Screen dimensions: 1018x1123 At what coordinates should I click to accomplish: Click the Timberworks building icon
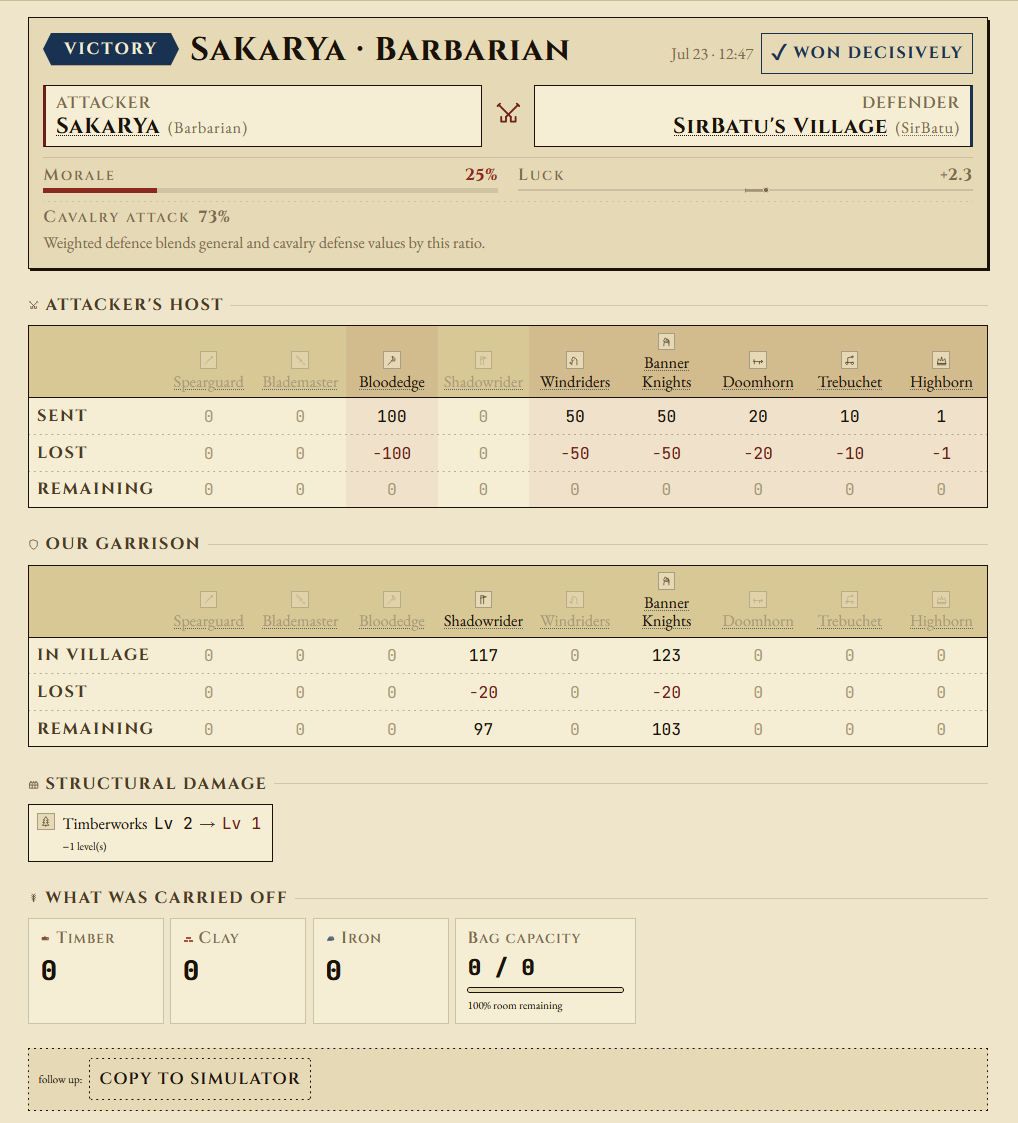tap(46, 822)
